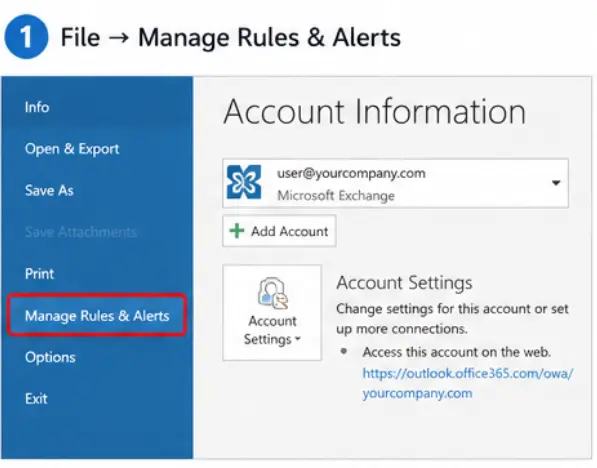The height and width of the screenshot is (468, 597).
Task: Click the Account Information heading
Action: pyautogui.click(x=375, y=112)
